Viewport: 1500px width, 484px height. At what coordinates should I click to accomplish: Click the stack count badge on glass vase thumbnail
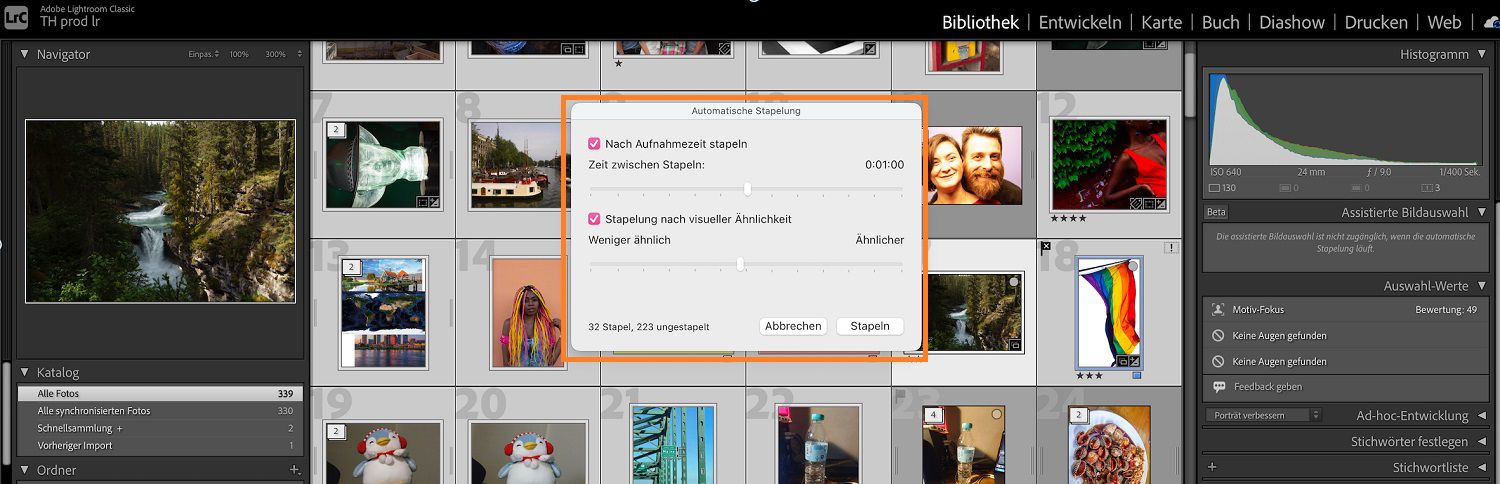[337, 129]
